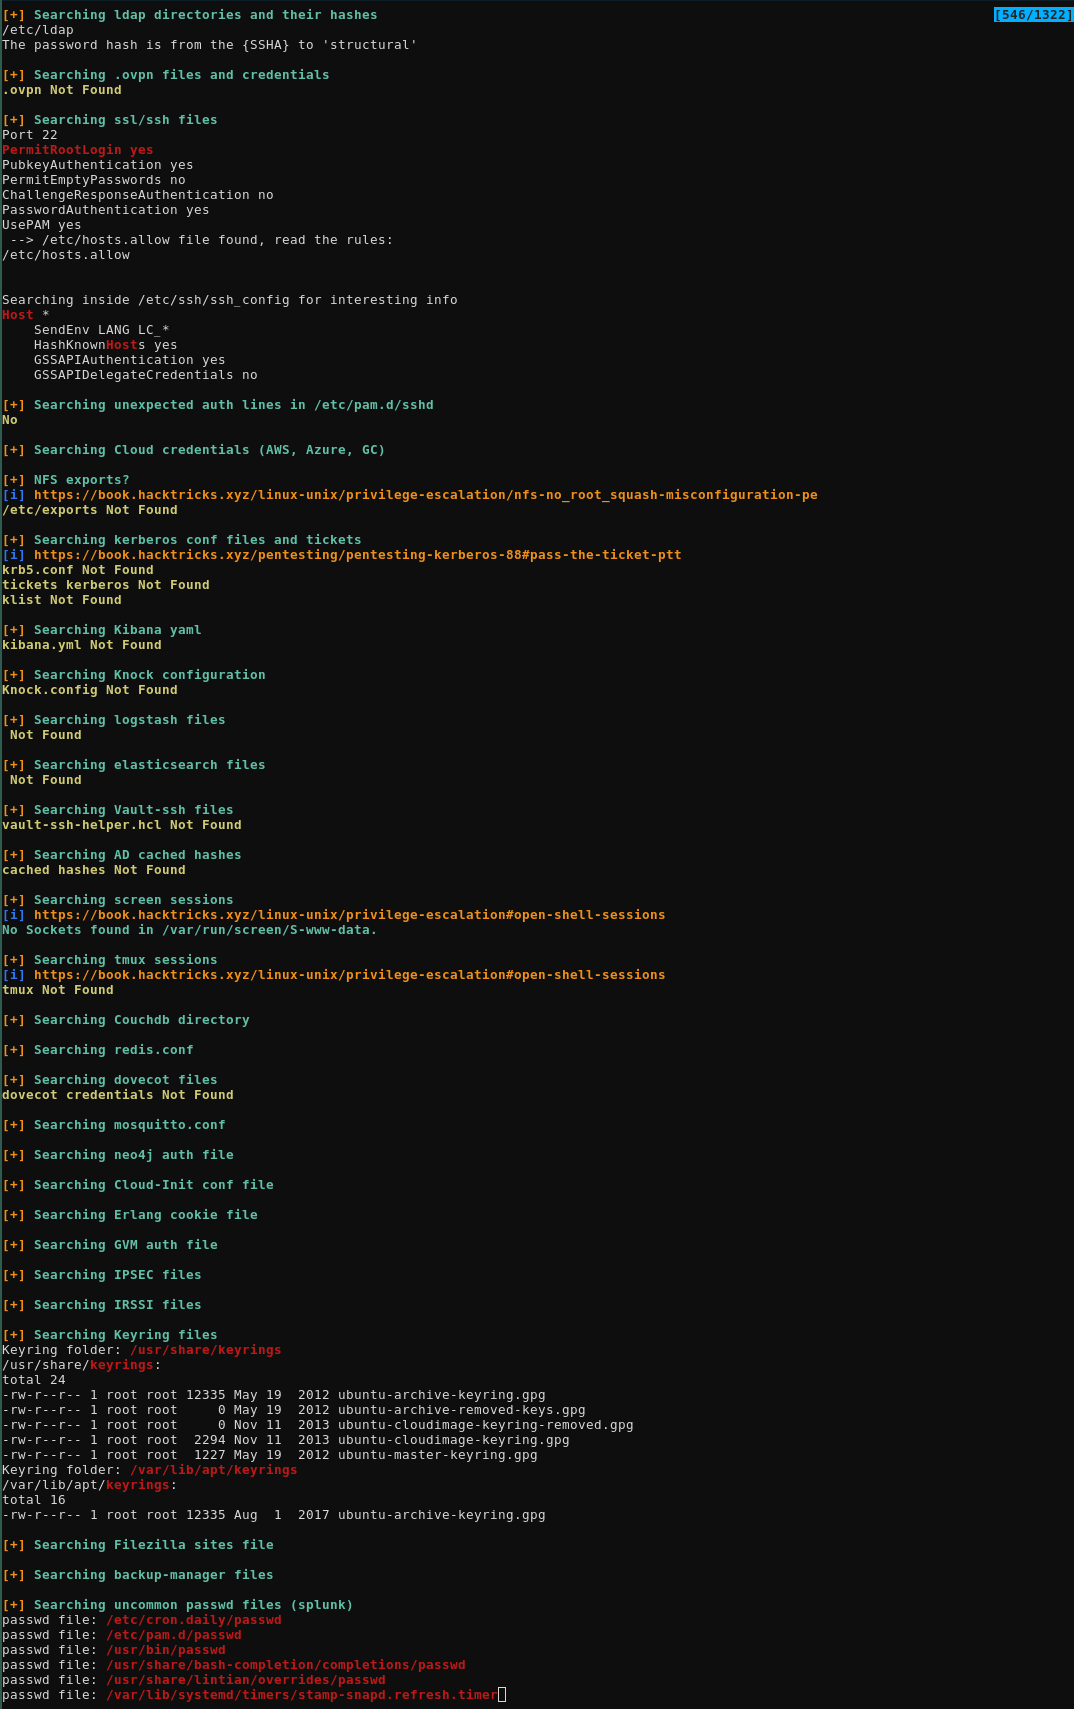This screenshot has width=1074, height=1709.
Task: Click the [546/1322] scroll position indicator
Action: tap(1032, 15)
